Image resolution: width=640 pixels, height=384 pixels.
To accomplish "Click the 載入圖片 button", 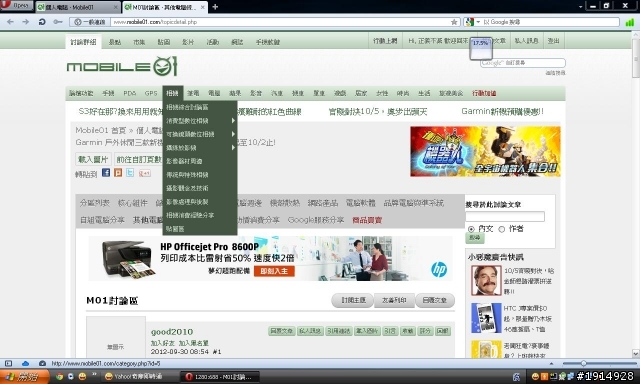I will pyautogui.click(x=93, y=160).
